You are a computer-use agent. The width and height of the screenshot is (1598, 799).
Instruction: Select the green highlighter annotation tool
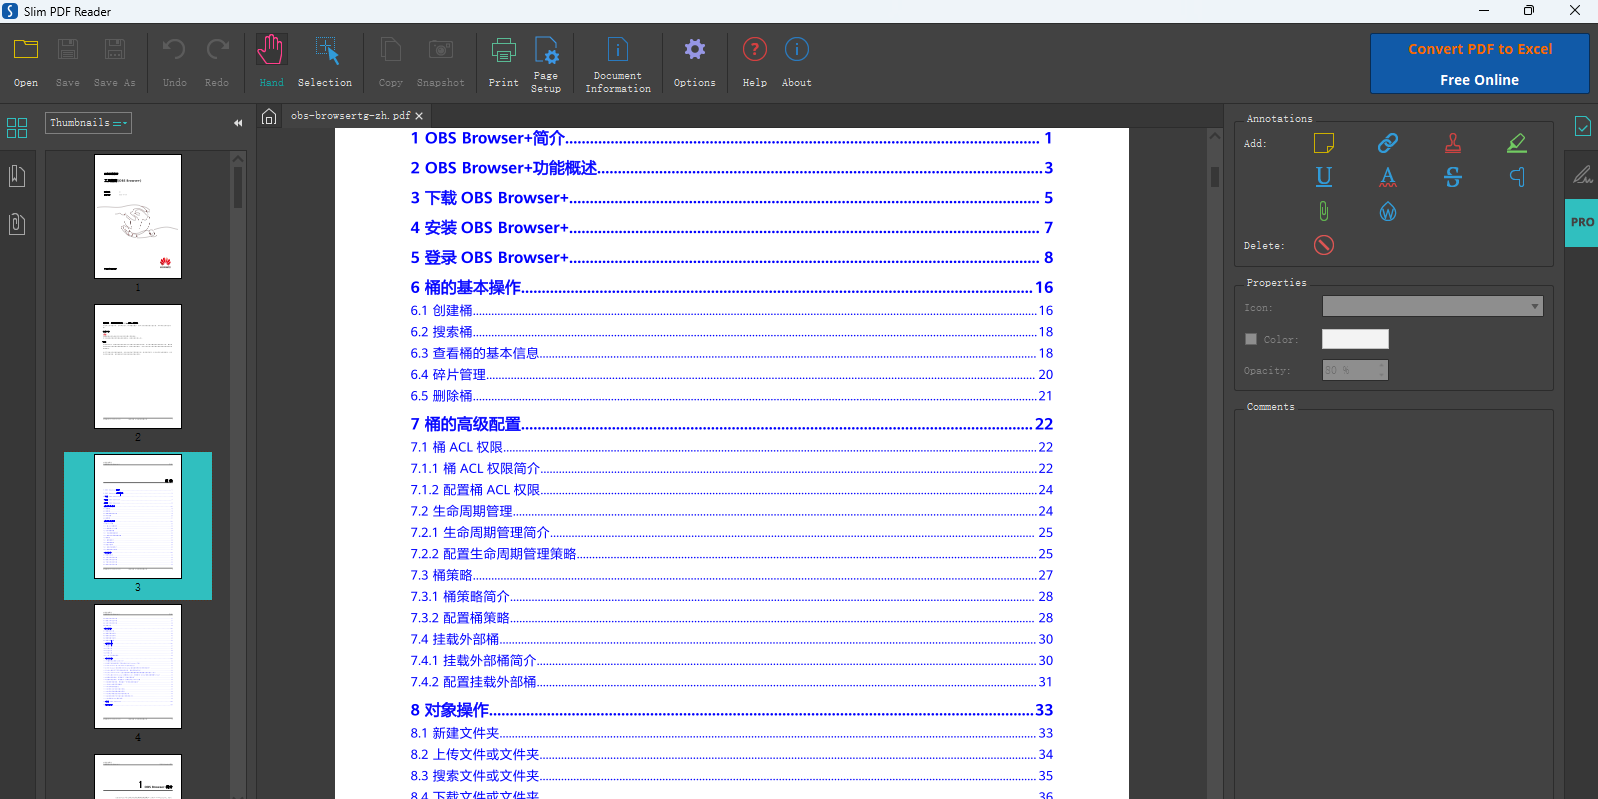pyautogui.click(x=1516, y=143)
